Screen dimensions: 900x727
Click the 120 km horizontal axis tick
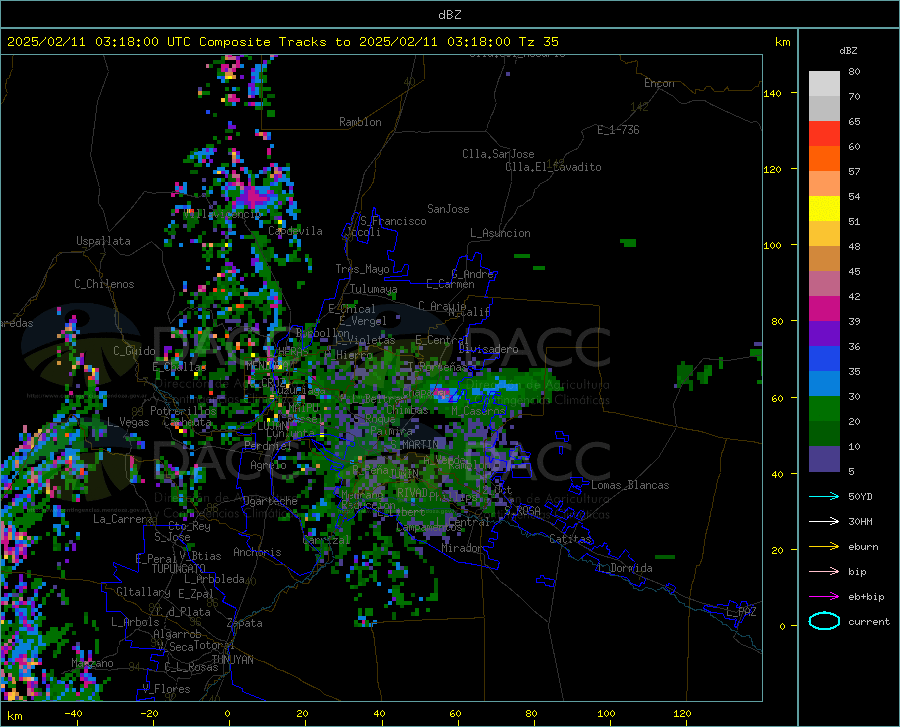[682, 713]
